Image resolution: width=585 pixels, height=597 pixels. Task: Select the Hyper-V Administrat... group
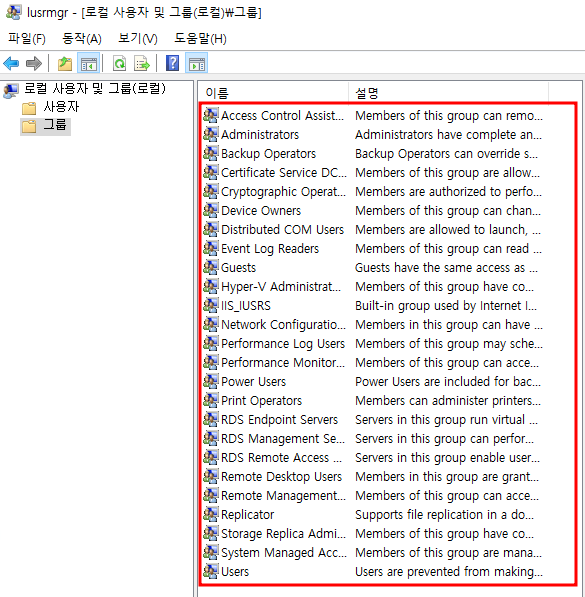click(x=281, y=286)
